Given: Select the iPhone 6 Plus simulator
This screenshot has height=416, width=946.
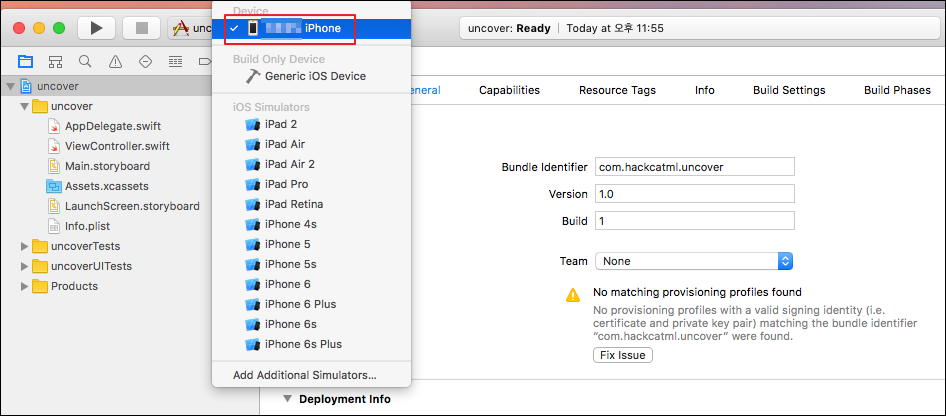Looking at the screenshot, I should 311,304.
